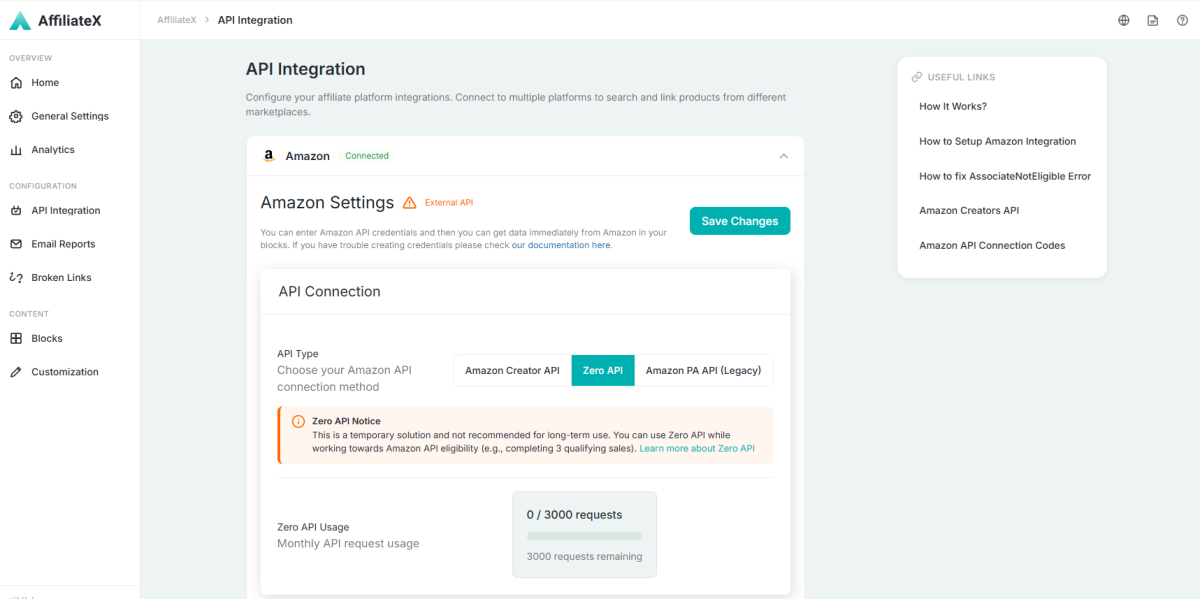Viewport: 1200px width, 599px height.
Task: Click the '0 / 3000 requests' text
Action: (x=575, y=515)
